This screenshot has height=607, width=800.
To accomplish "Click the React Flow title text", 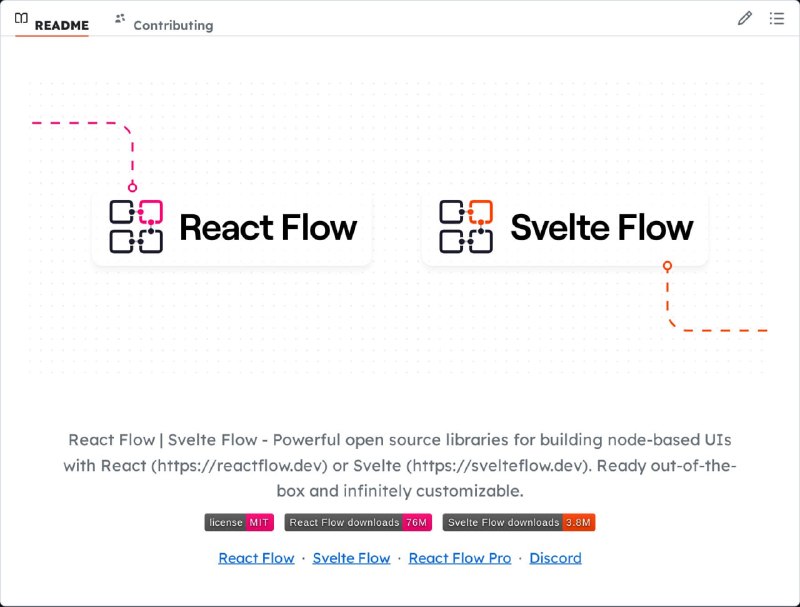I will tap(268, 227).
